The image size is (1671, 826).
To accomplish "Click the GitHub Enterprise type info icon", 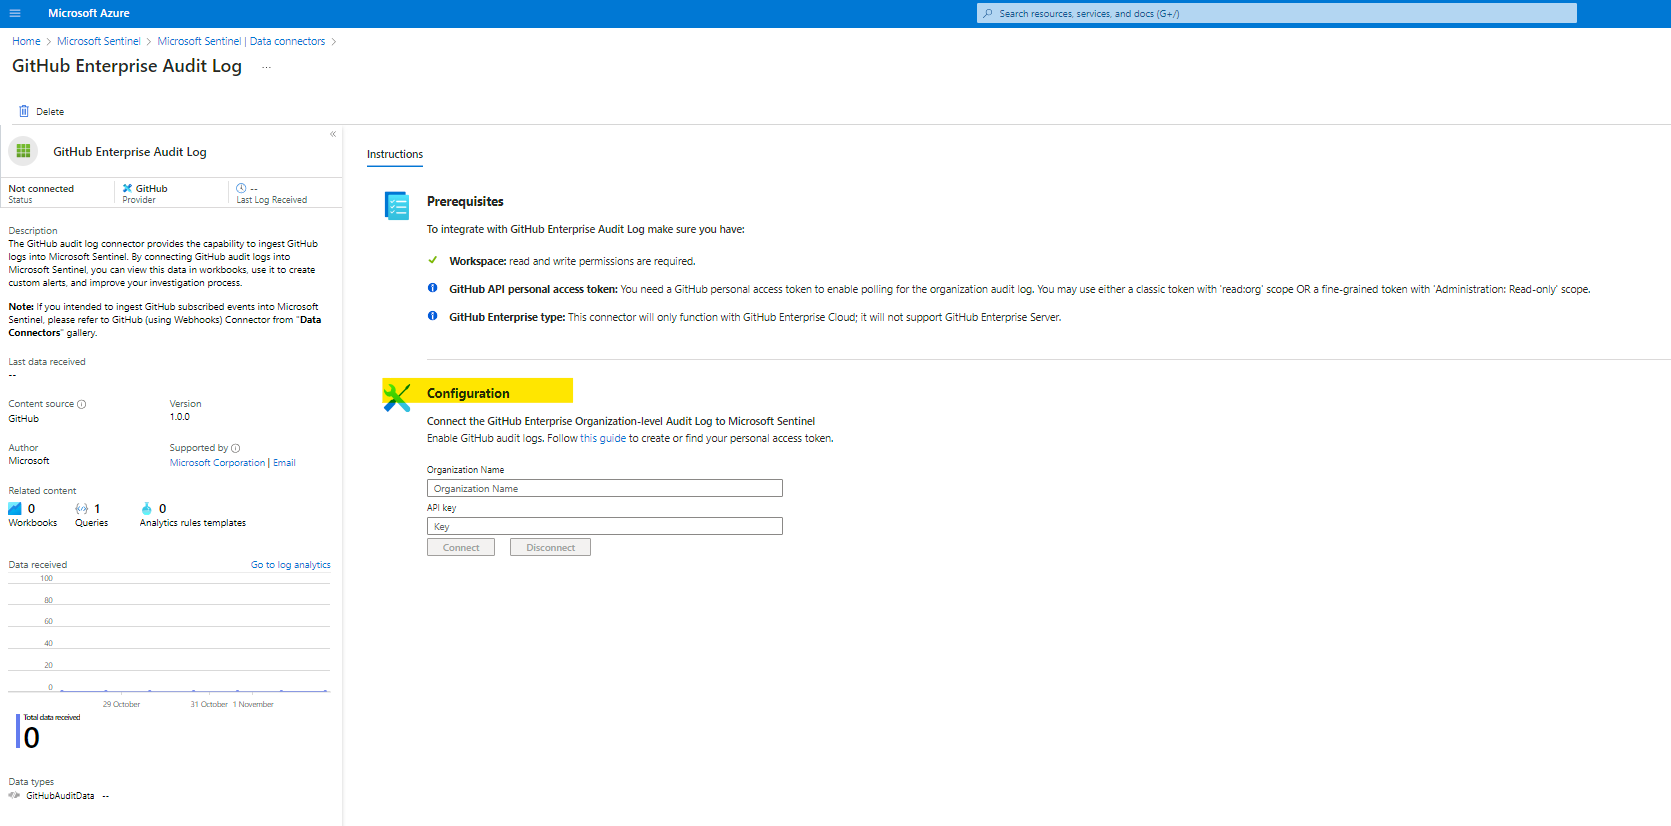I will click(433, 316).
